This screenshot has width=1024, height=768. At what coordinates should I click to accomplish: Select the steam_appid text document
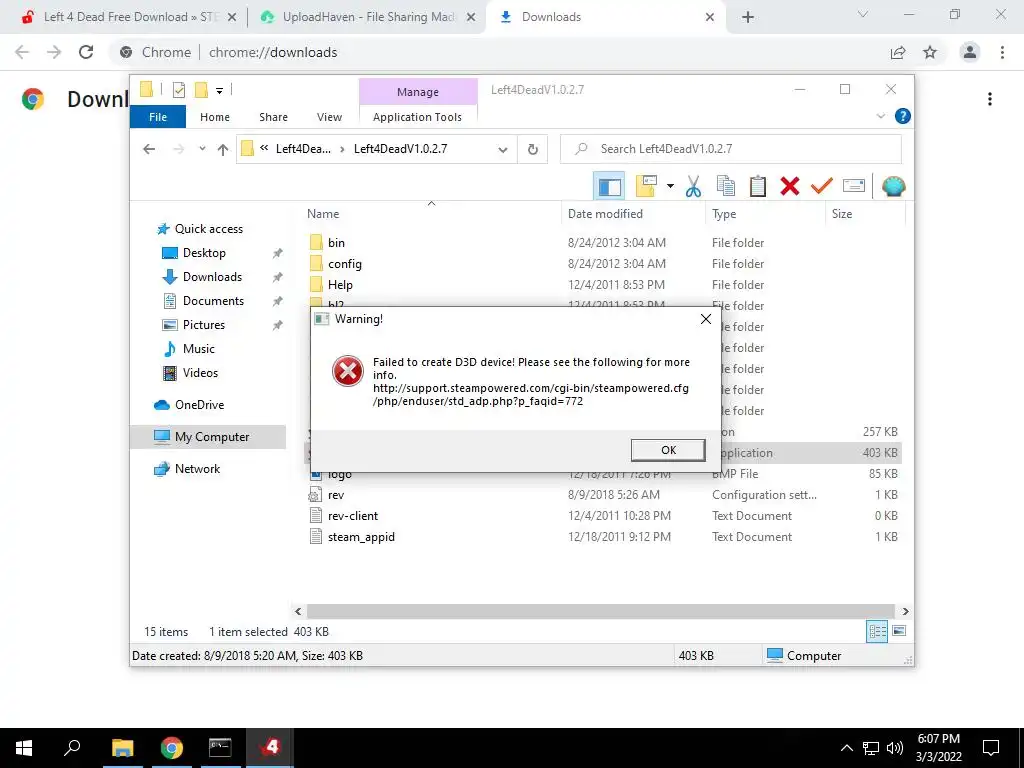(361, 537)
